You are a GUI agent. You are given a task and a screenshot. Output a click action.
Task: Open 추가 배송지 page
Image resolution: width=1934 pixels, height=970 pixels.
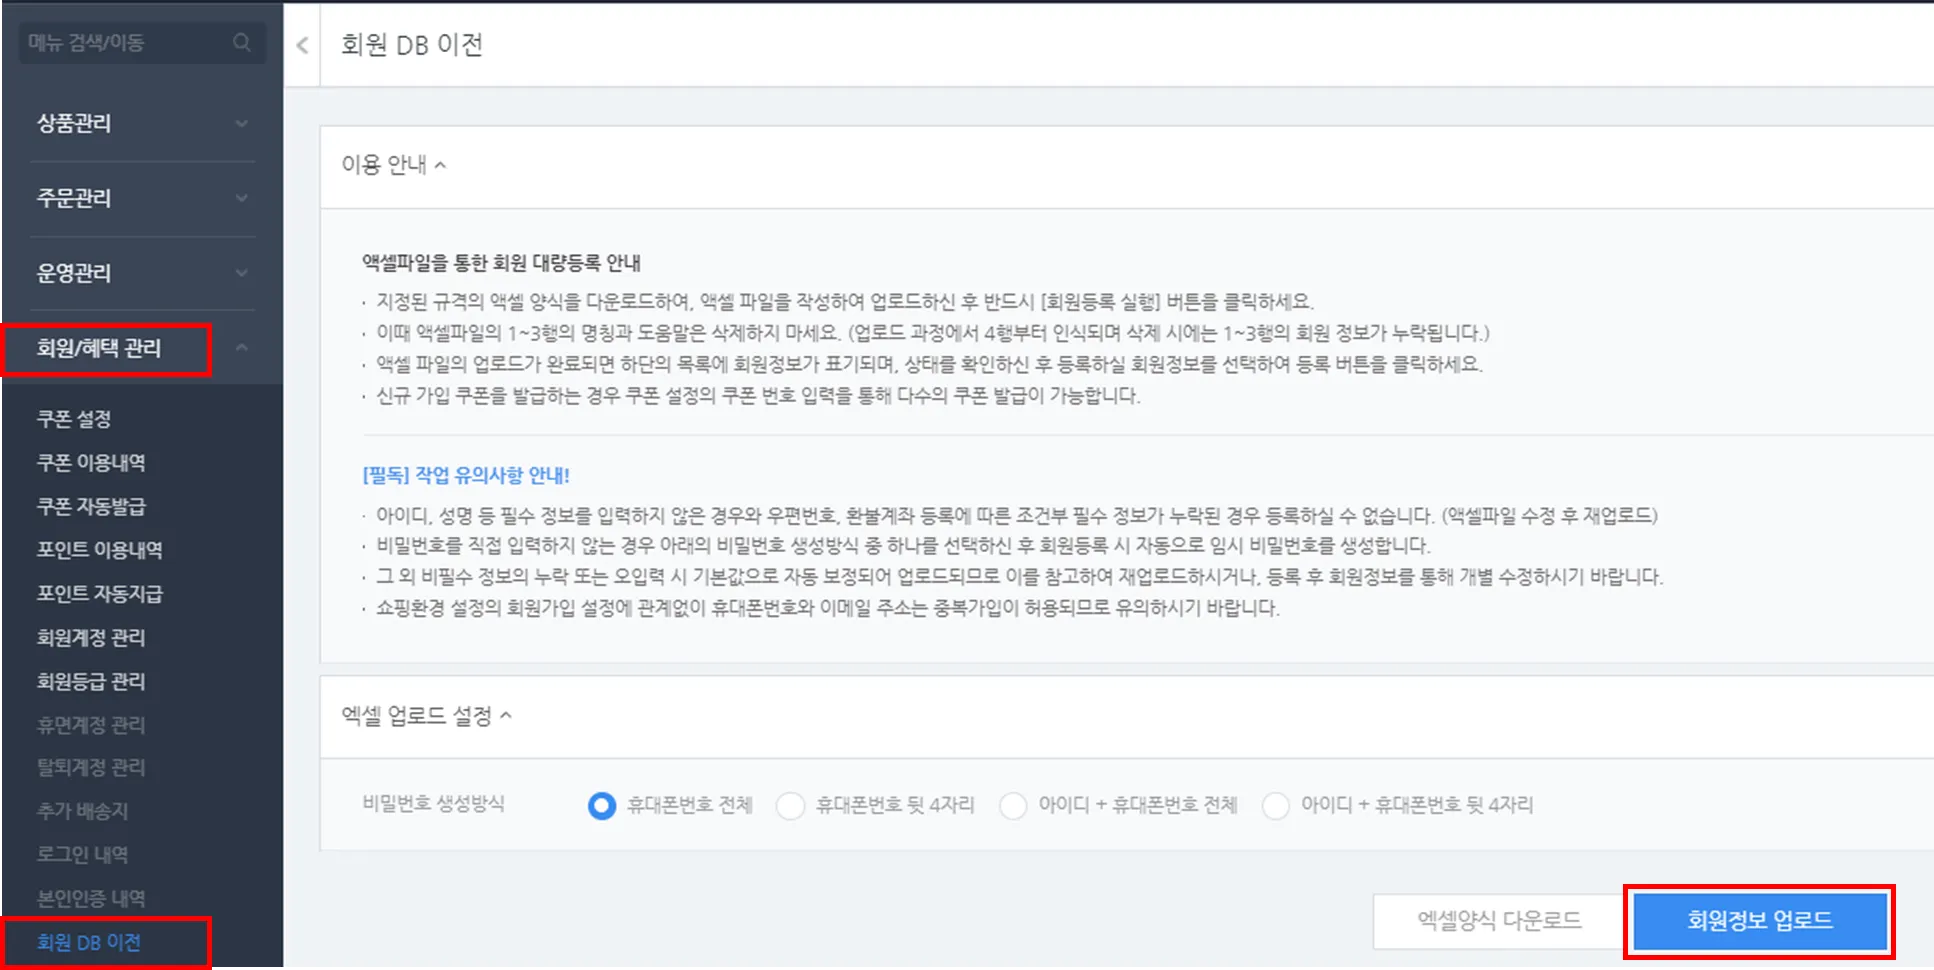[x=82, y=811]
